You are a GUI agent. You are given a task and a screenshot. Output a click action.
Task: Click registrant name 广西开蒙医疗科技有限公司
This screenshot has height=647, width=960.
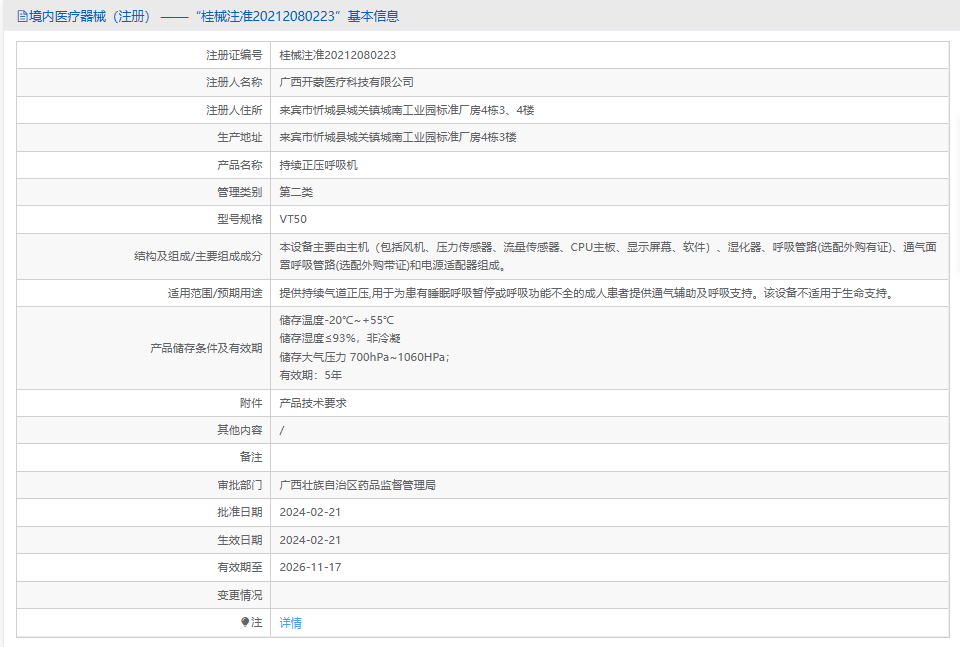[346, 82]
